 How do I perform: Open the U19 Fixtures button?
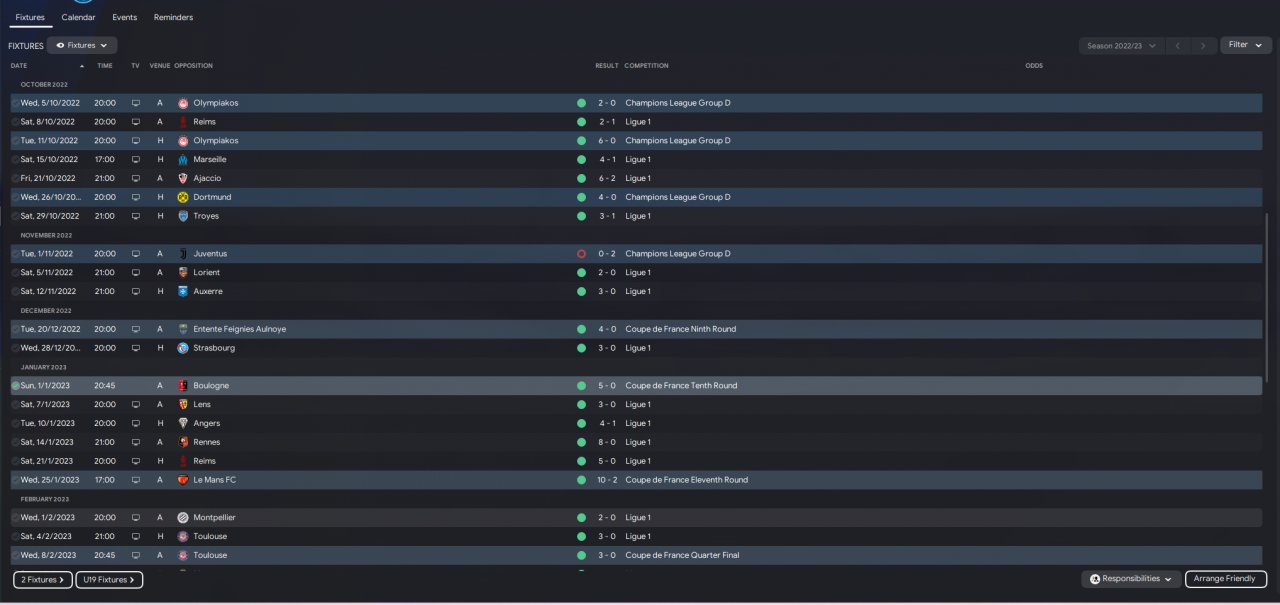[x=109, y=580]
